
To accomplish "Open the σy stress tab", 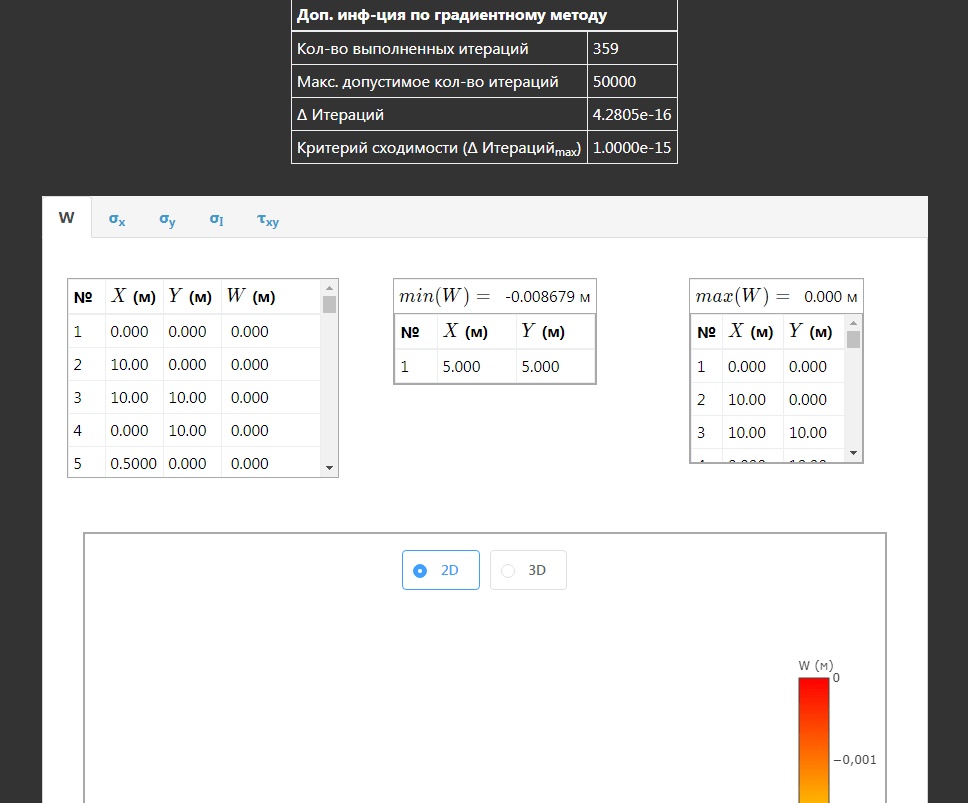I will pyautogui.click(x=167, y=219).
